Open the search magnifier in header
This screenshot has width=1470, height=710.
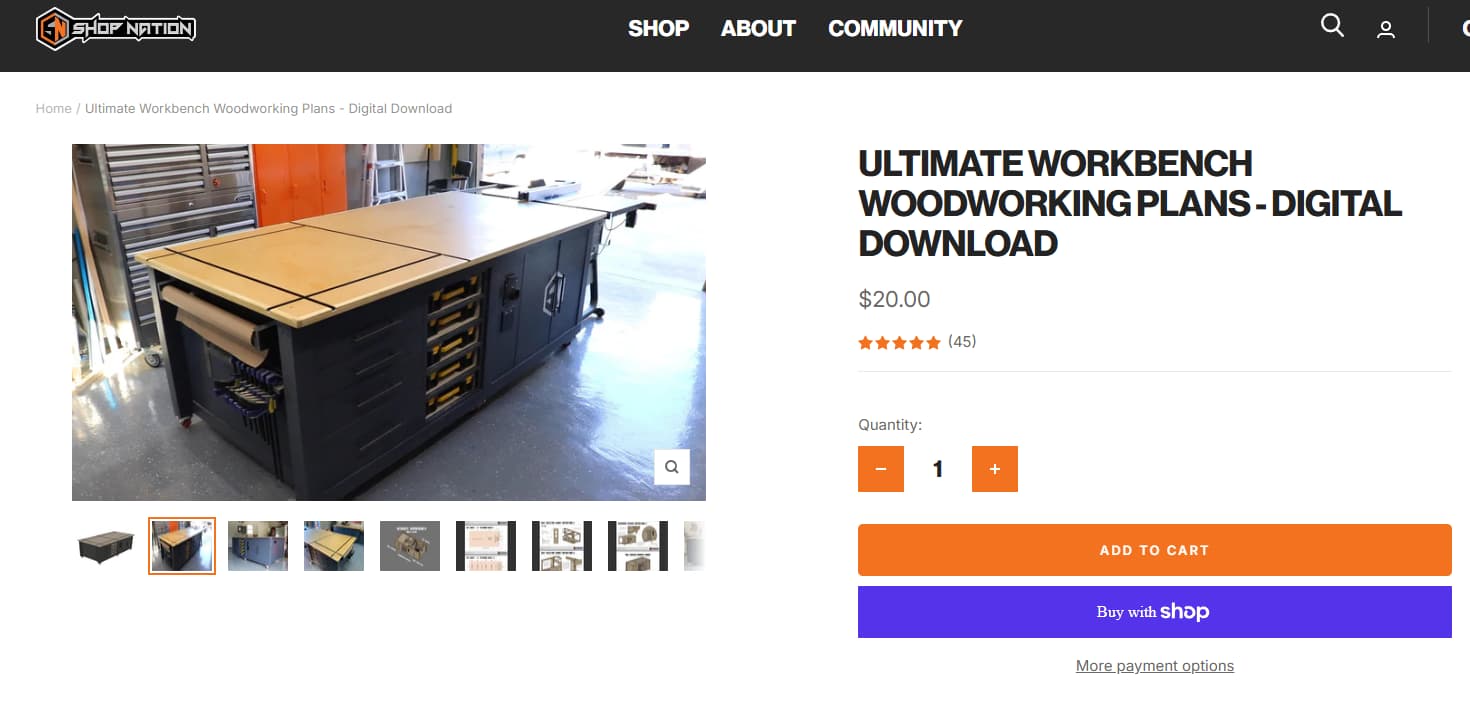coord(1332,26)
